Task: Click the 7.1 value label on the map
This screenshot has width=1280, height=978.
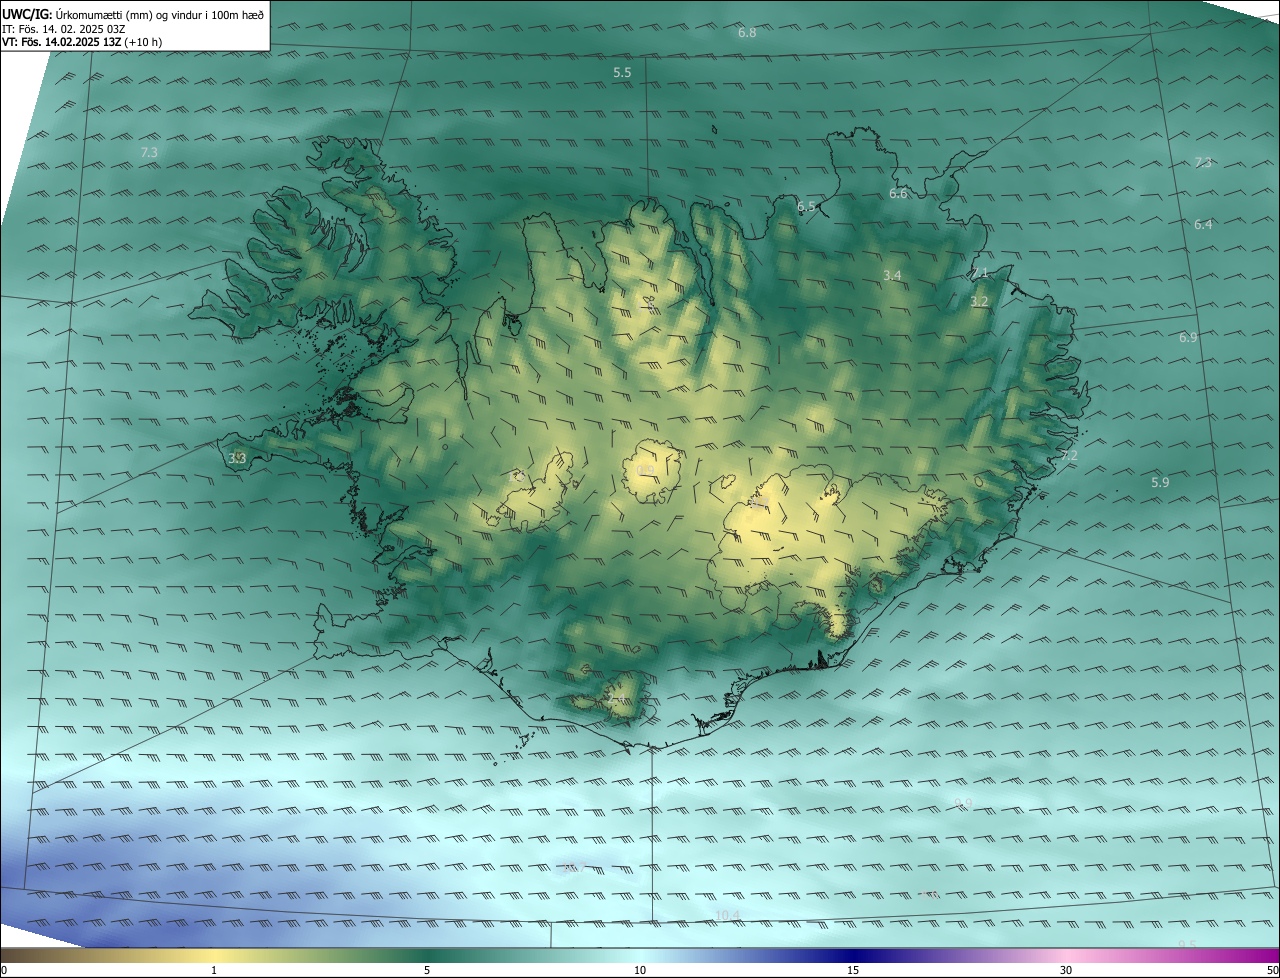Action: coord(979,272)
